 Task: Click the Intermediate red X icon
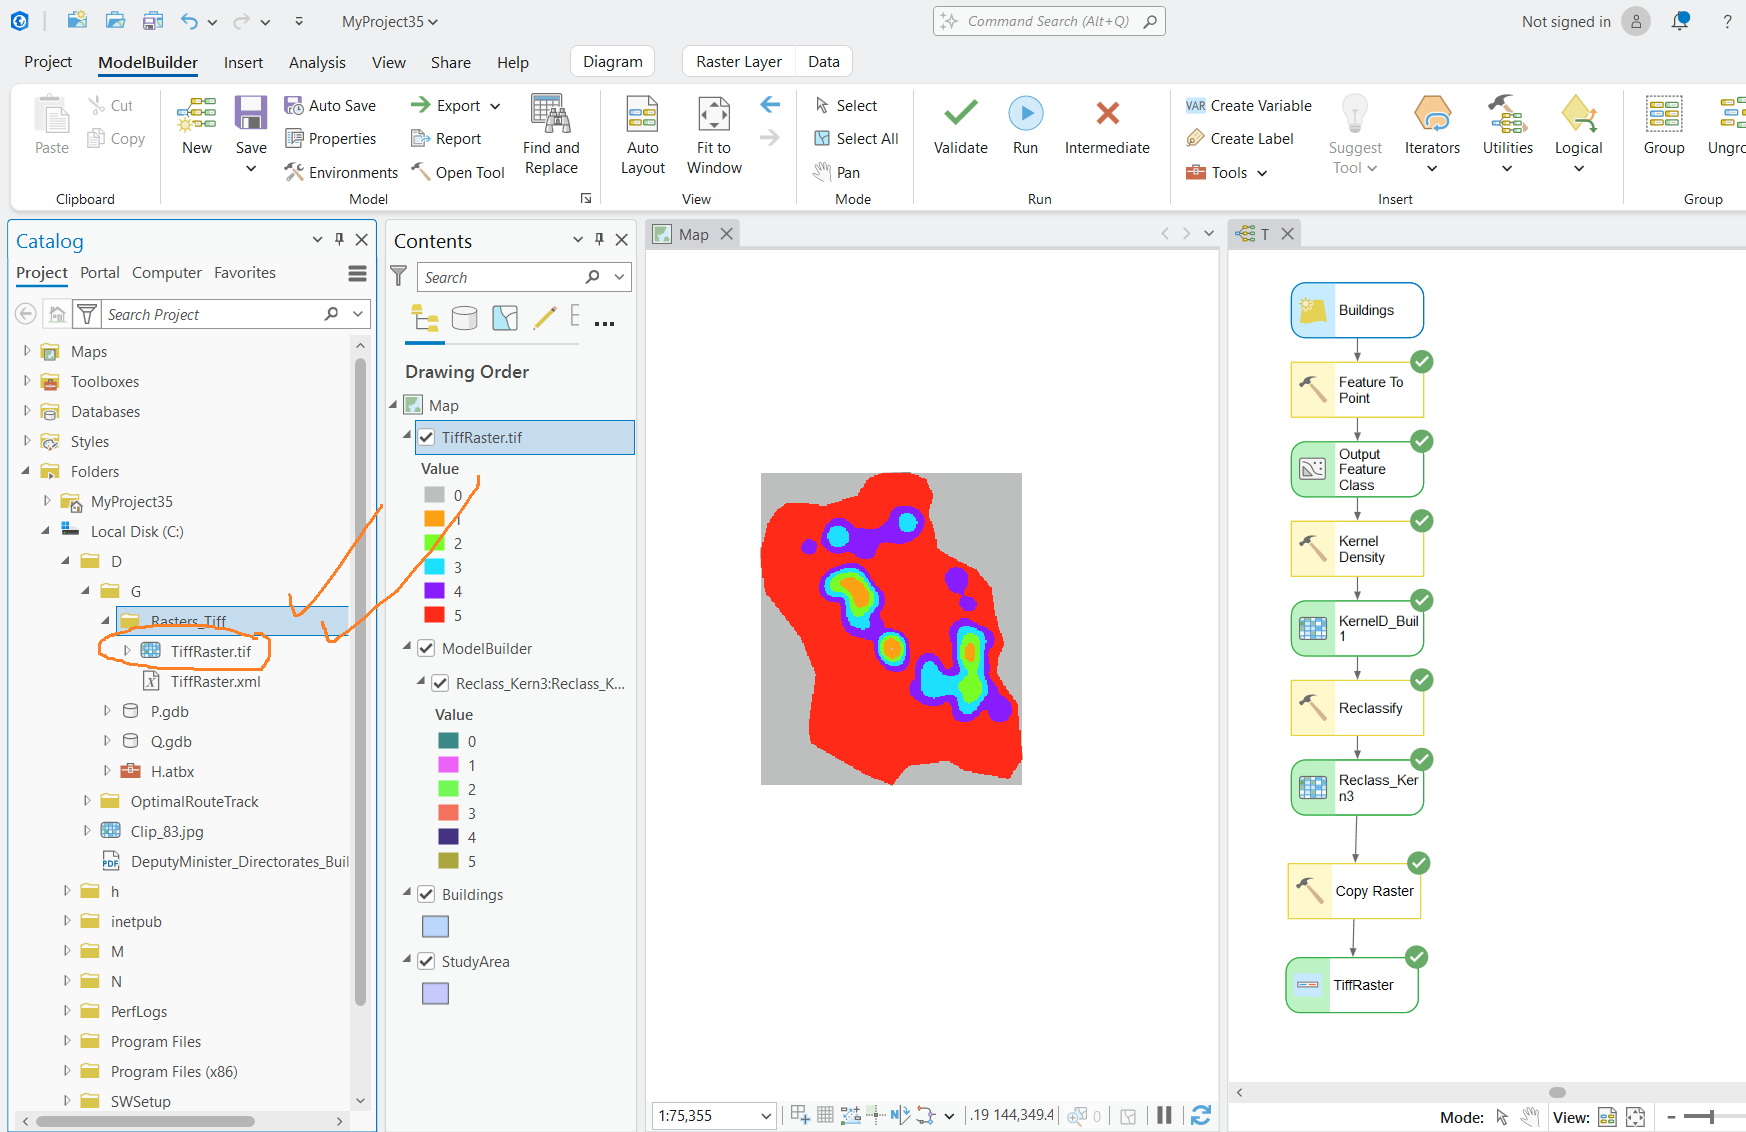(1107, 113)
